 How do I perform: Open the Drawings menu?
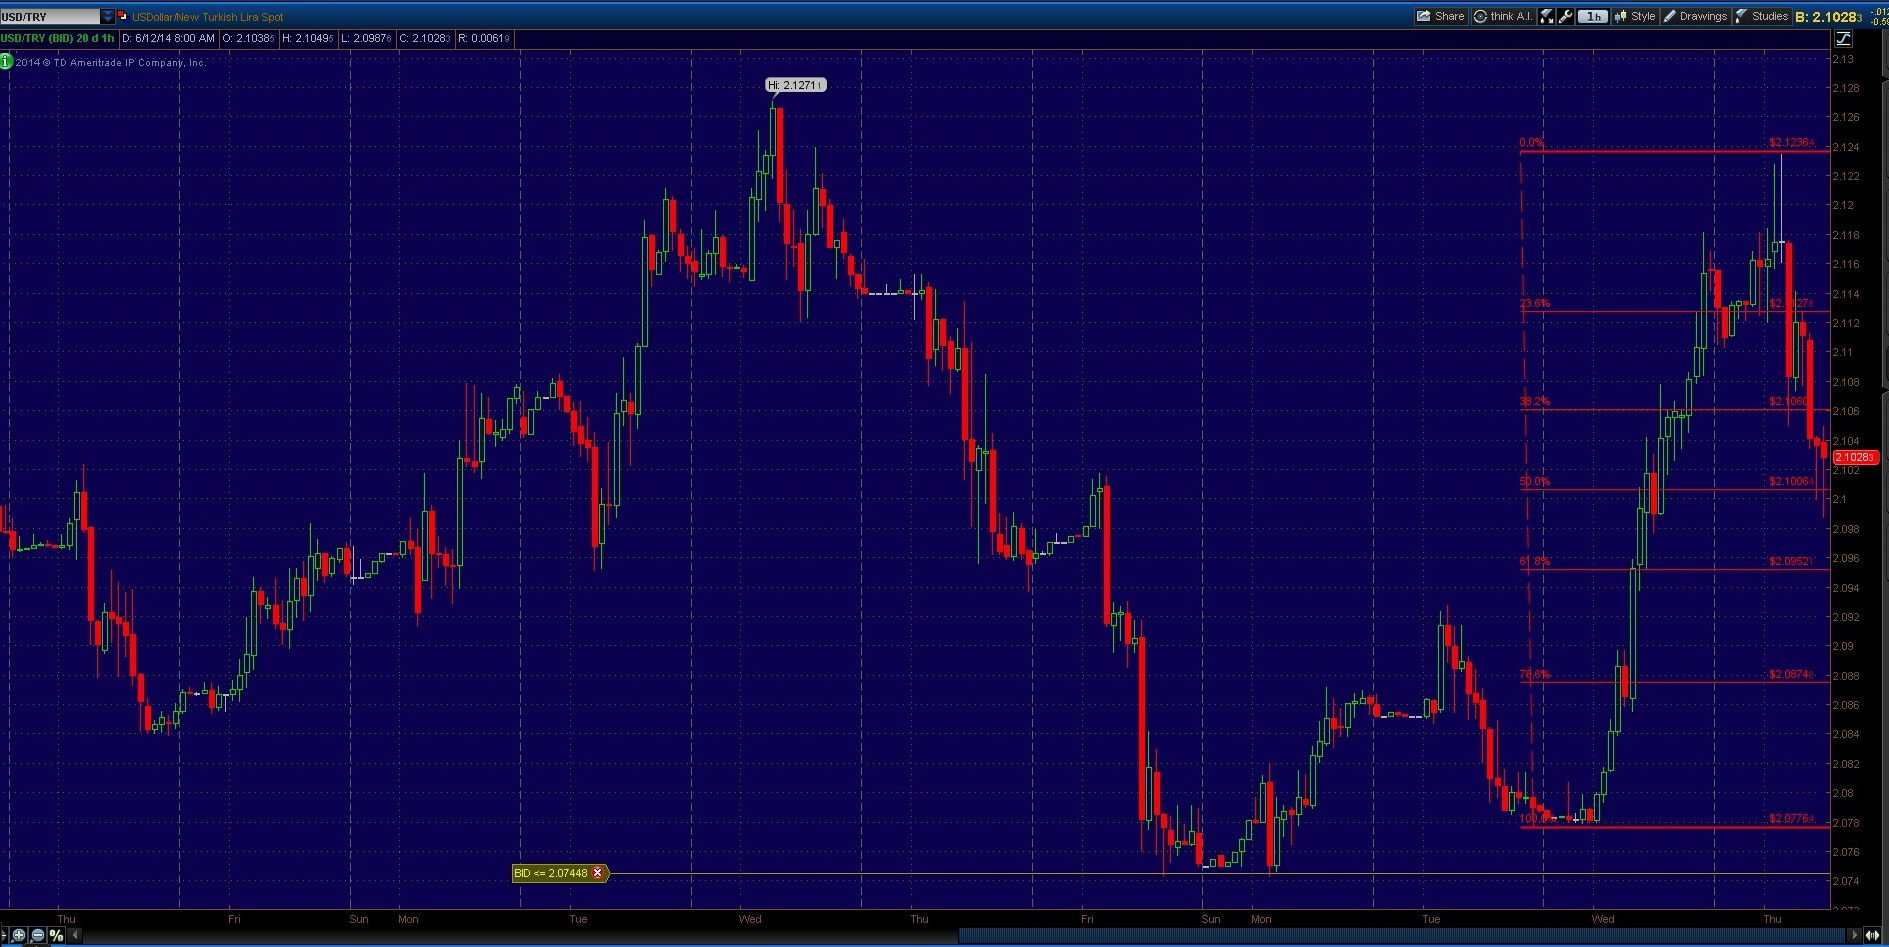[1695, 16]
